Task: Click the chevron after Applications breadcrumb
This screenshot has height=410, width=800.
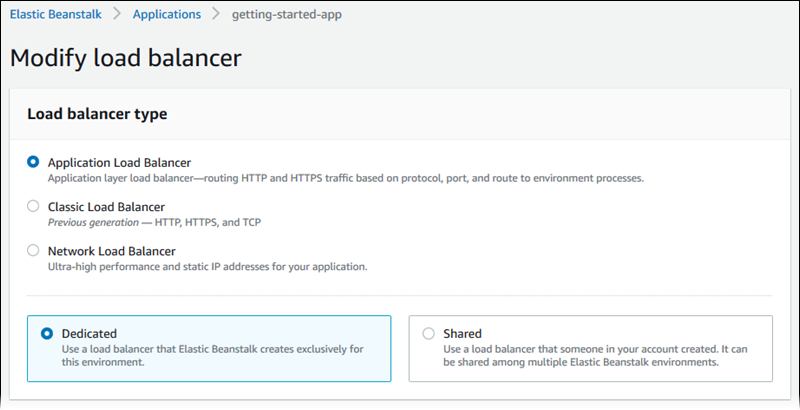Action: [x=215, y=15]
